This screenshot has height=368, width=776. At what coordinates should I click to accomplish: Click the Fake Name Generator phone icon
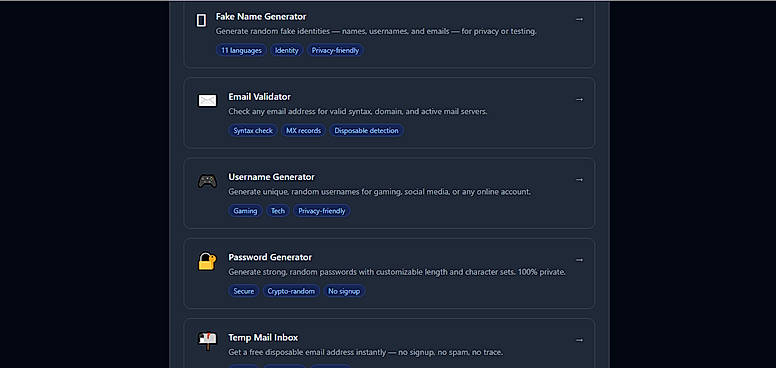(201, 20)
